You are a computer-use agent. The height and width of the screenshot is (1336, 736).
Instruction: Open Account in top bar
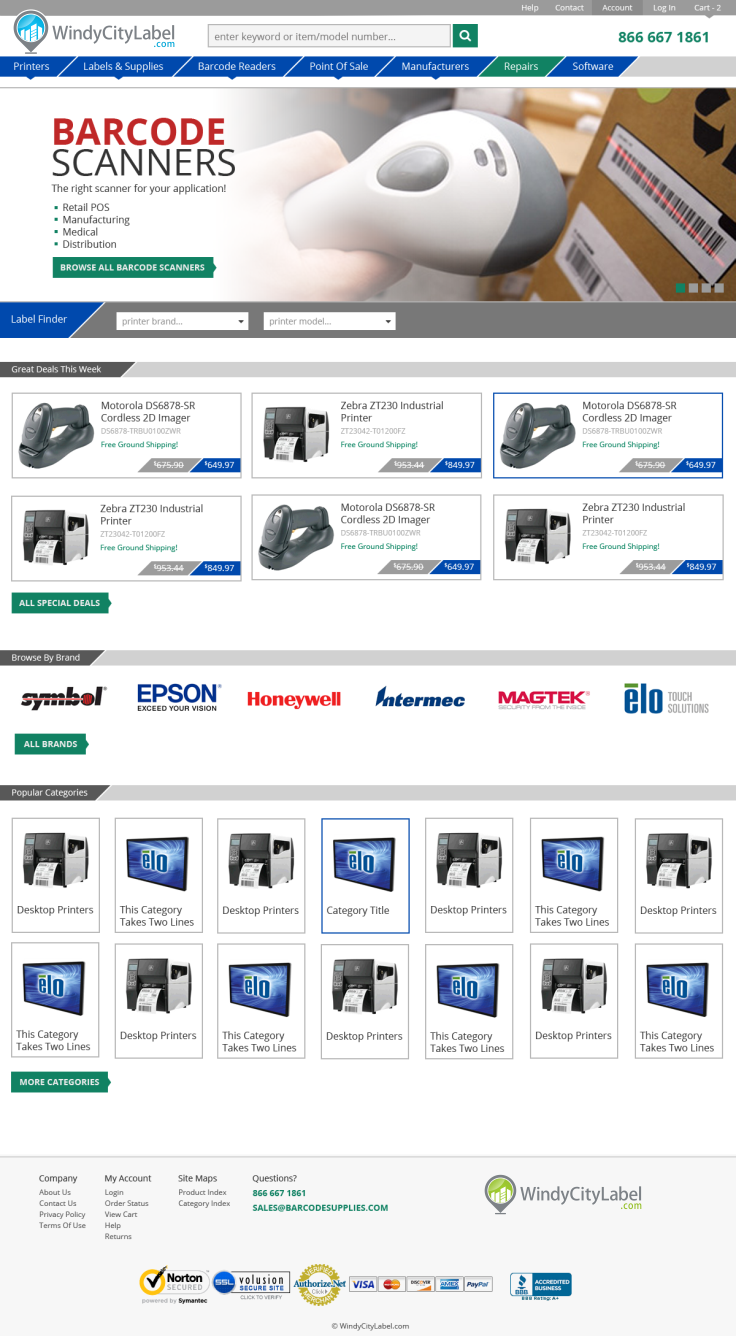tap(617, 7)
